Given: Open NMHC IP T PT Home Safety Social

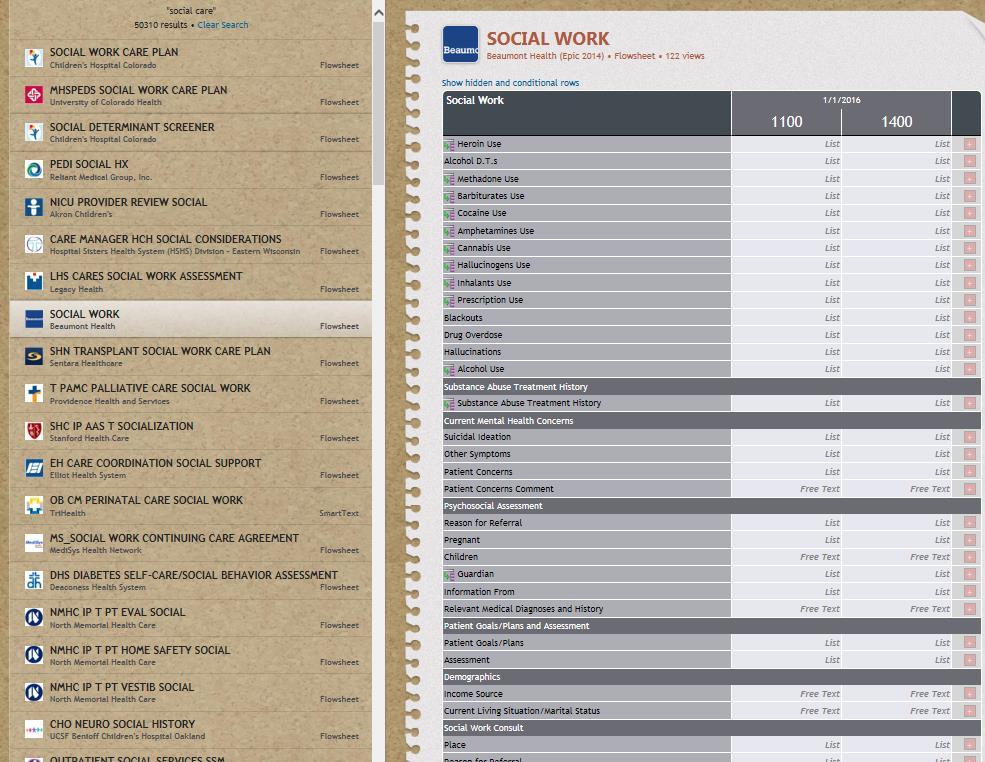Looking at the screenshot, I should (190, 655).
